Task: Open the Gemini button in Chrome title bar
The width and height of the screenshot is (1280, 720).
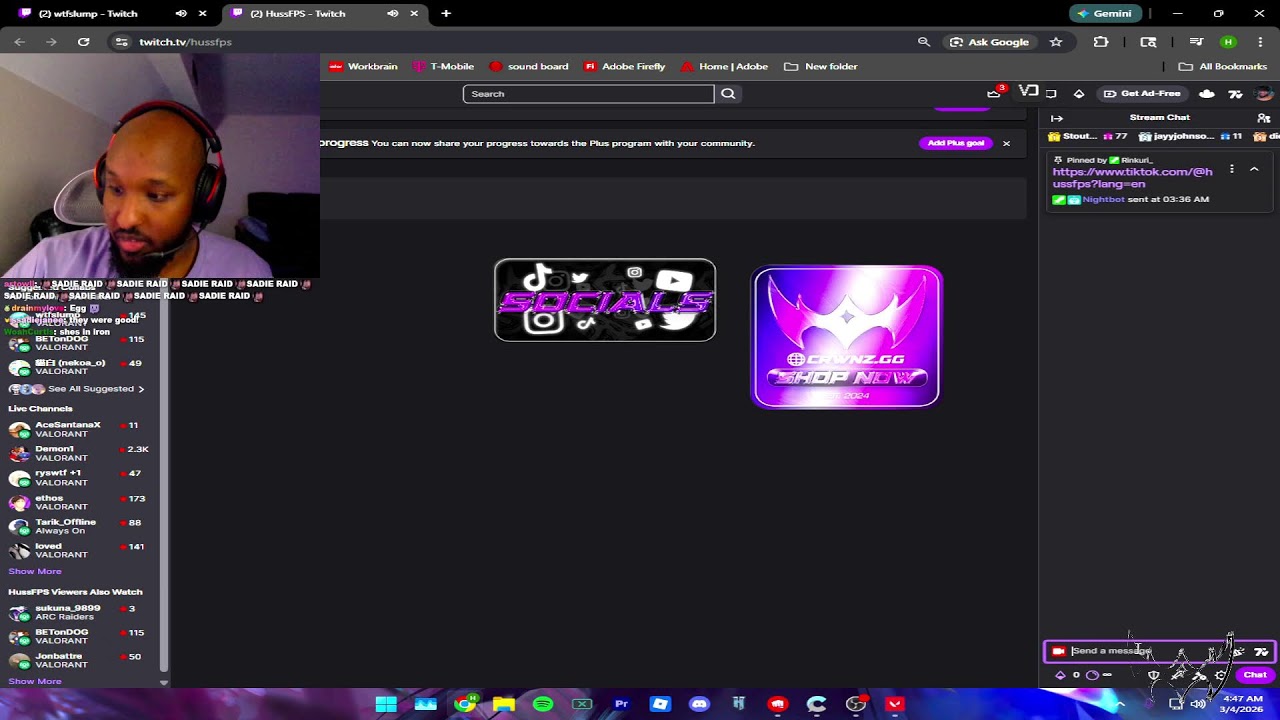Action: pos(1106,14)
